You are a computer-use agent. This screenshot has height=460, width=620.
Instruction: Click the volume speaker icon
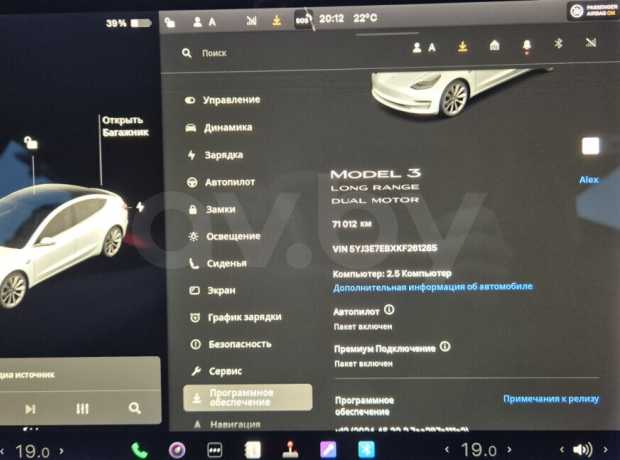coord(582,450)
